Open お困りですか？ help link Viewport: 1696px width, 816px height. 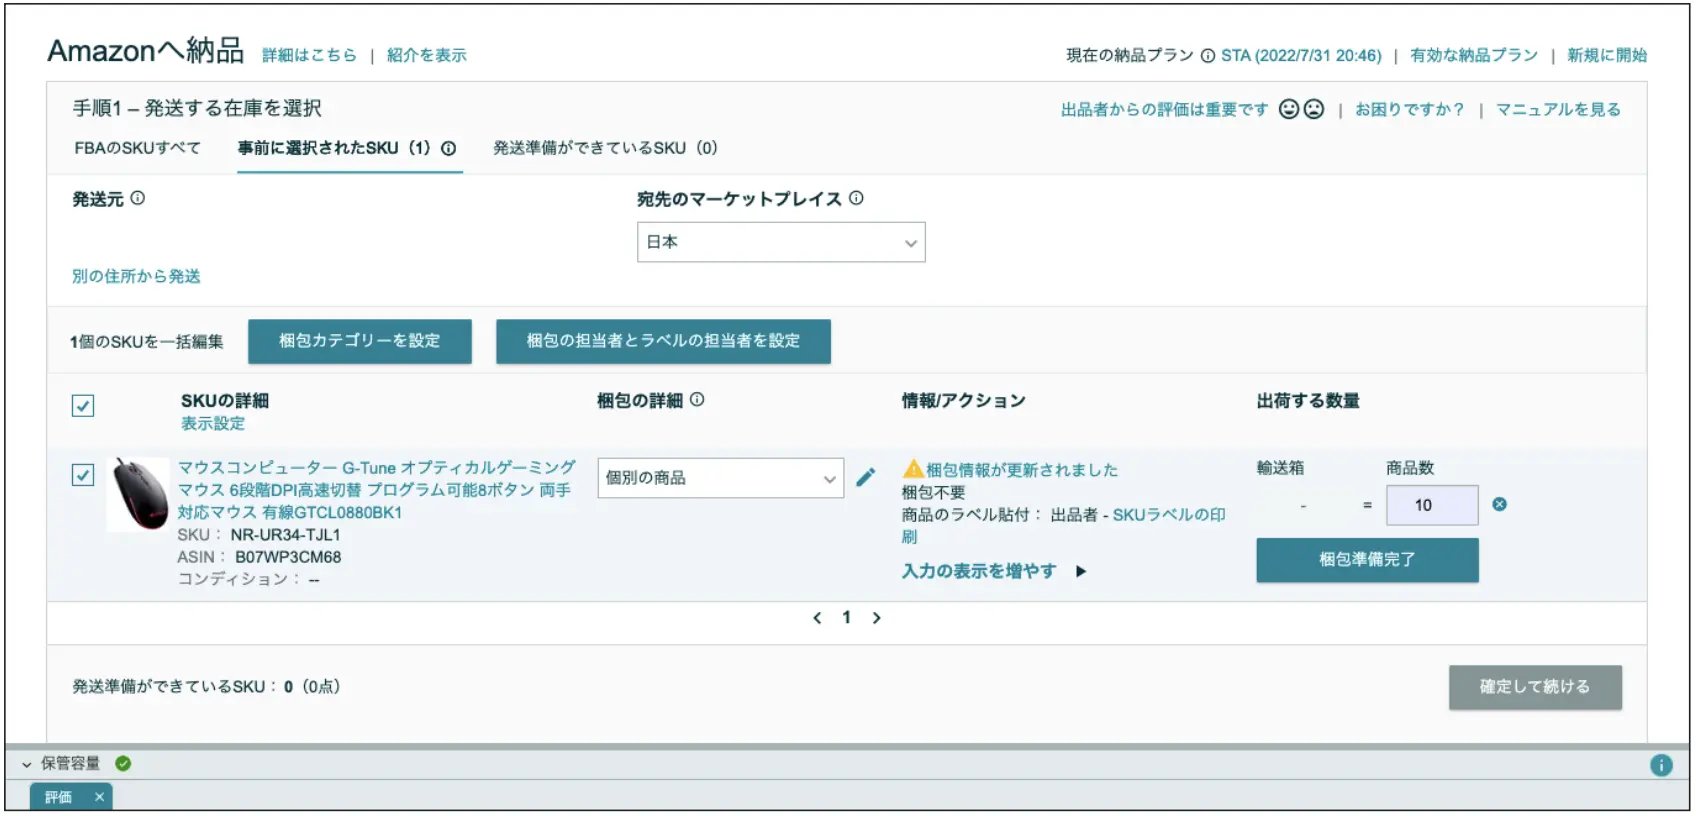(1410, 109)
